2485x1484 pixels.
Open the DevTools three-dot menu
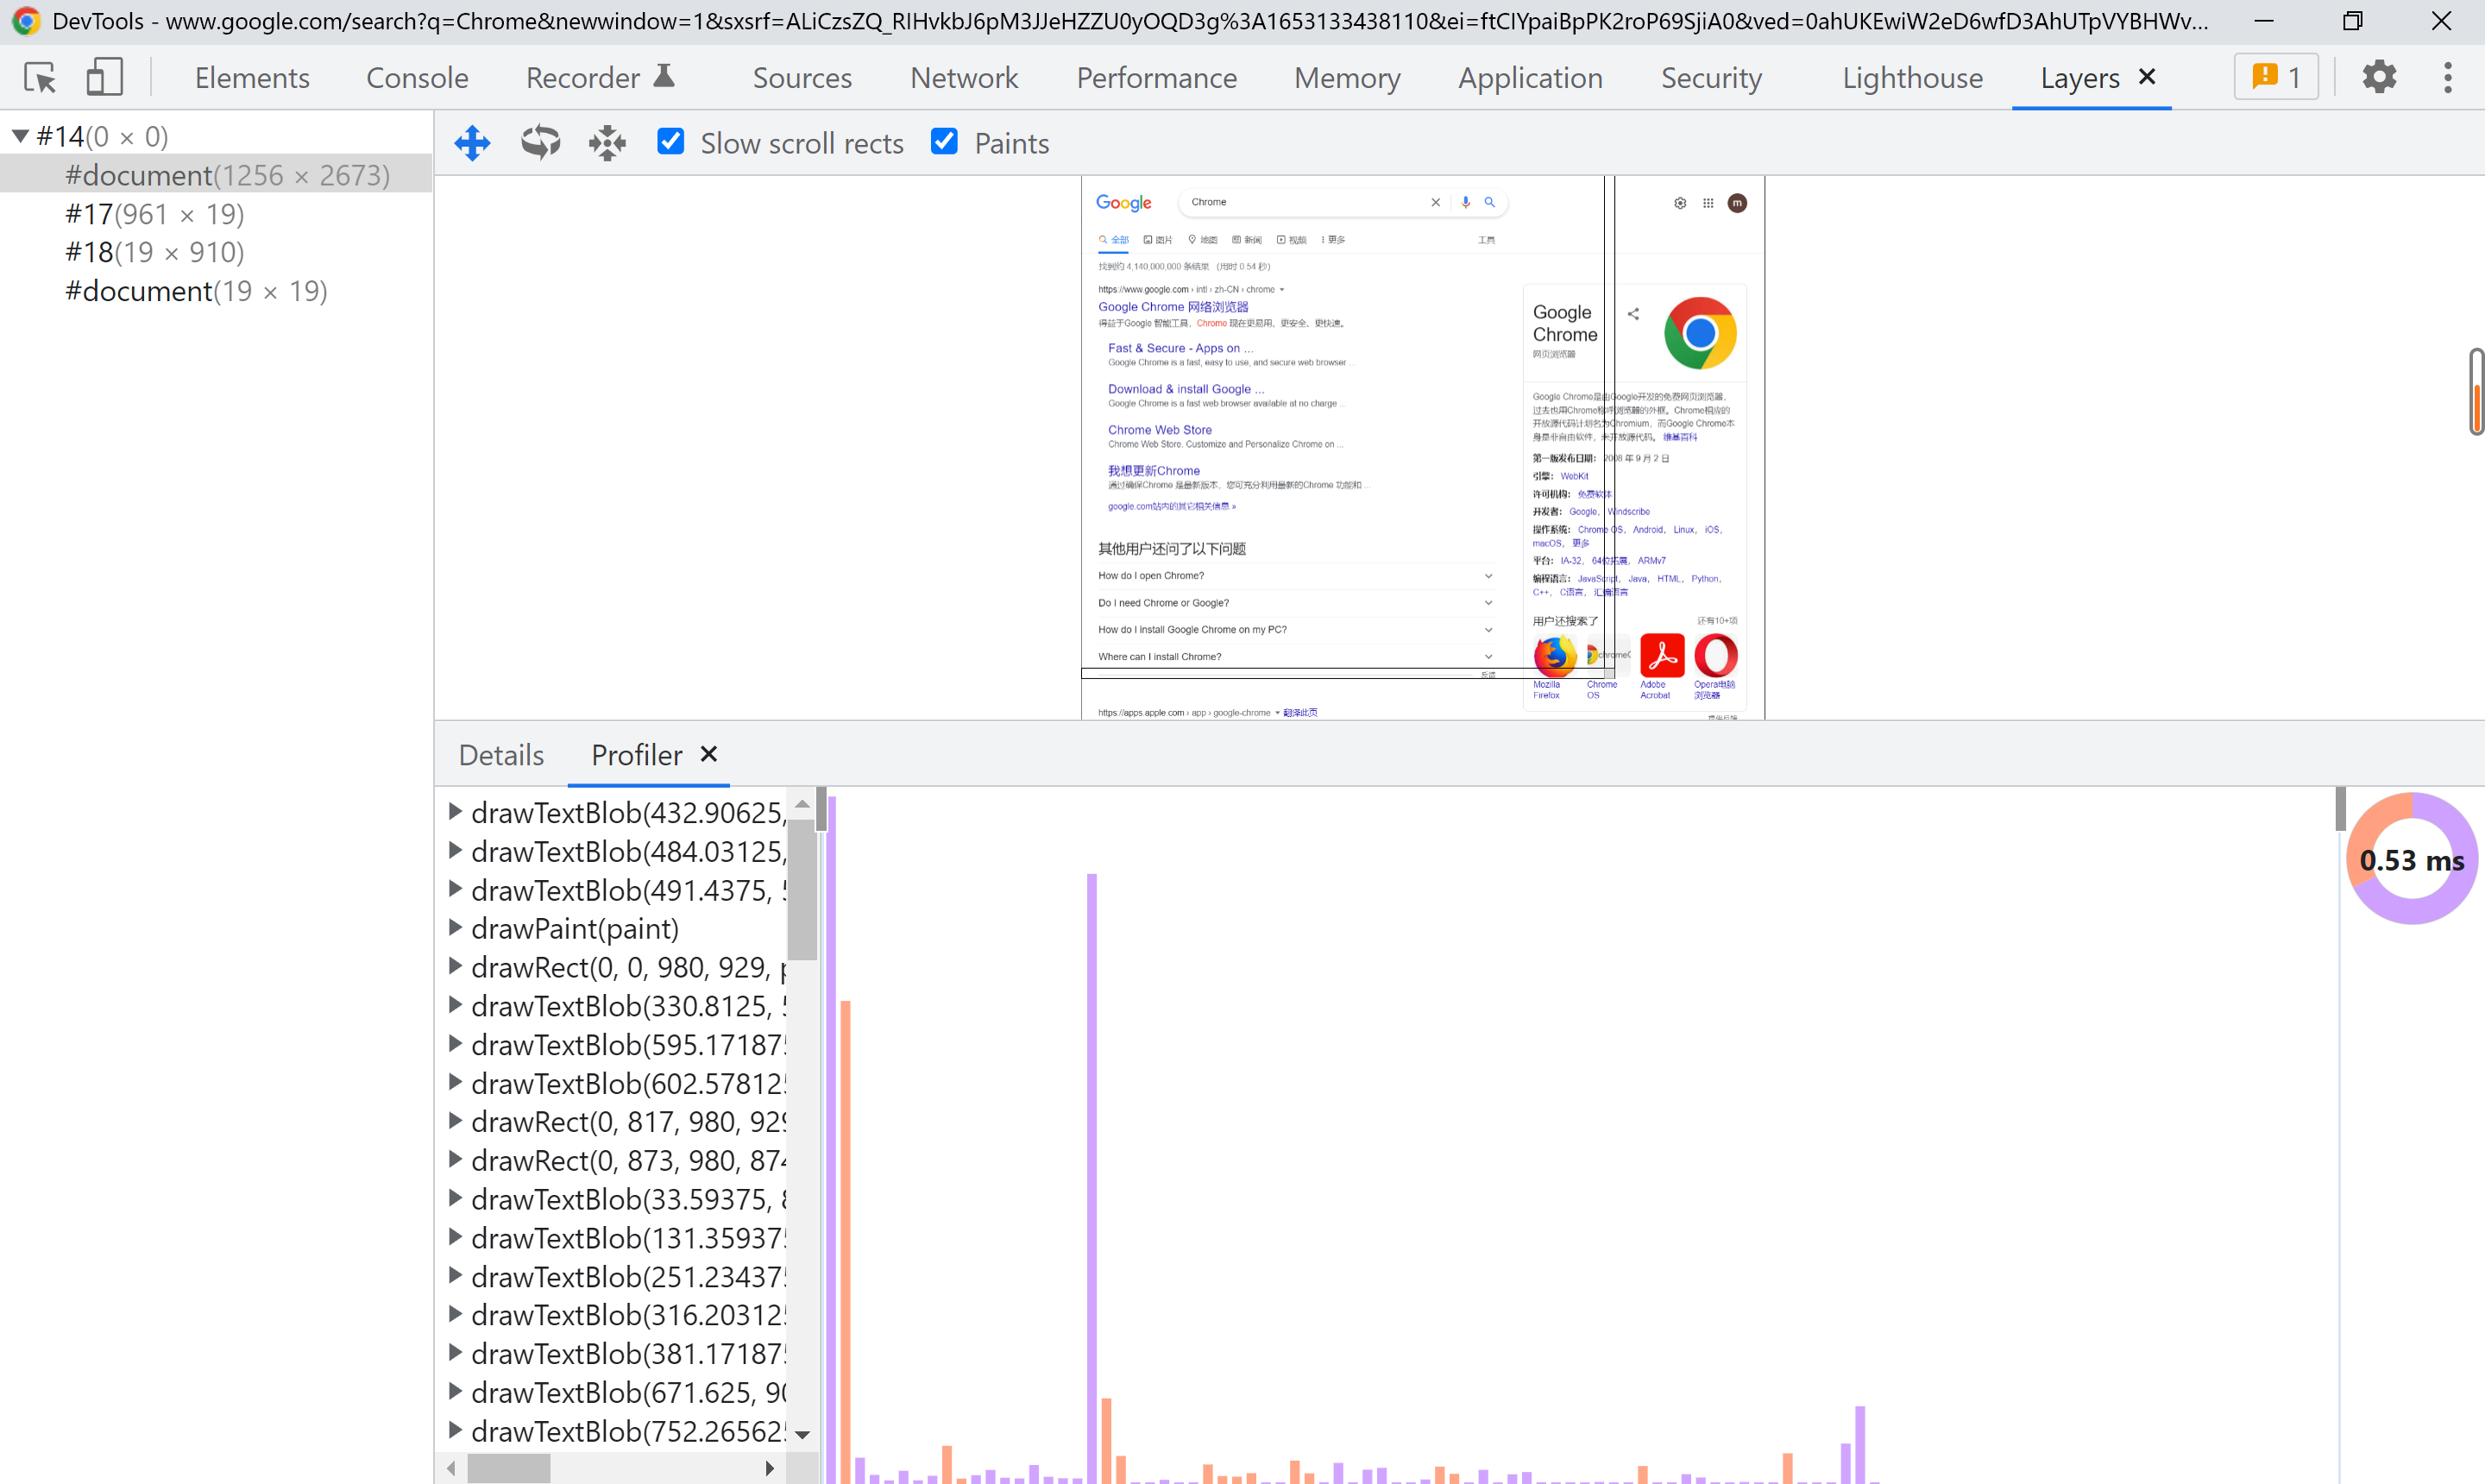(x=2447, y=77)
